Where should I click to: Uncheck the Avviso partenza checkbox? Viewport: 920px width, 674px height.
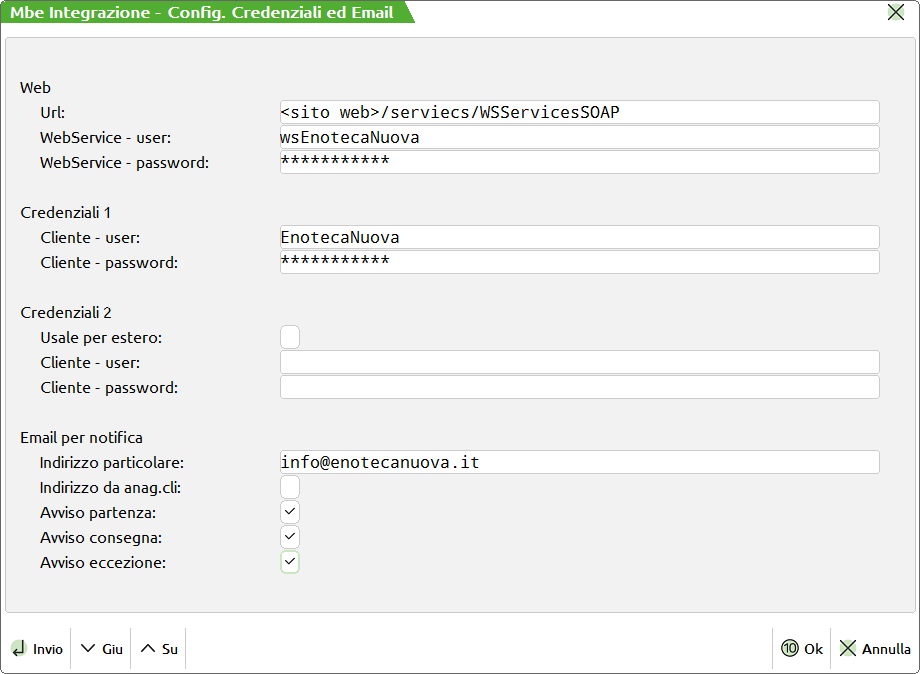[x=290, y=512]
